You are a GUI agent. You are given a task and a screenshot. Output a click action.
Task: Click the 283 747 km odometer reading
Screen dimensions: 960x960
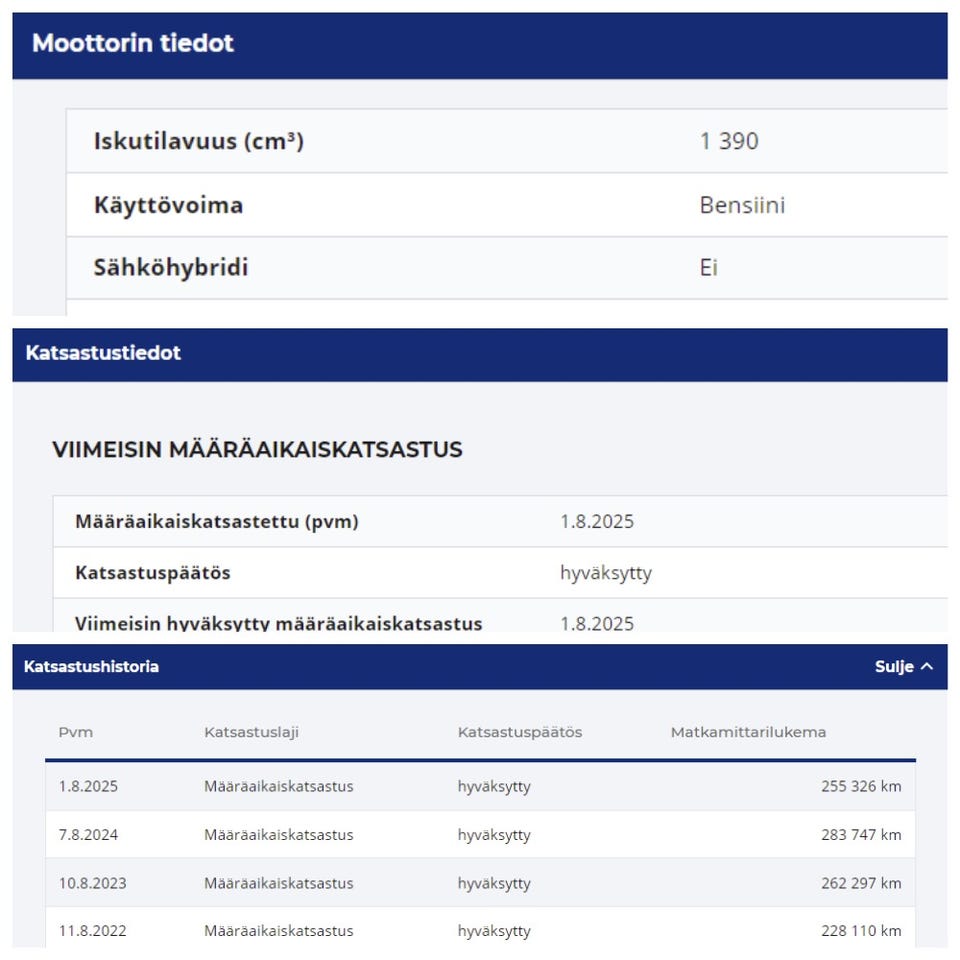[861, 835]
